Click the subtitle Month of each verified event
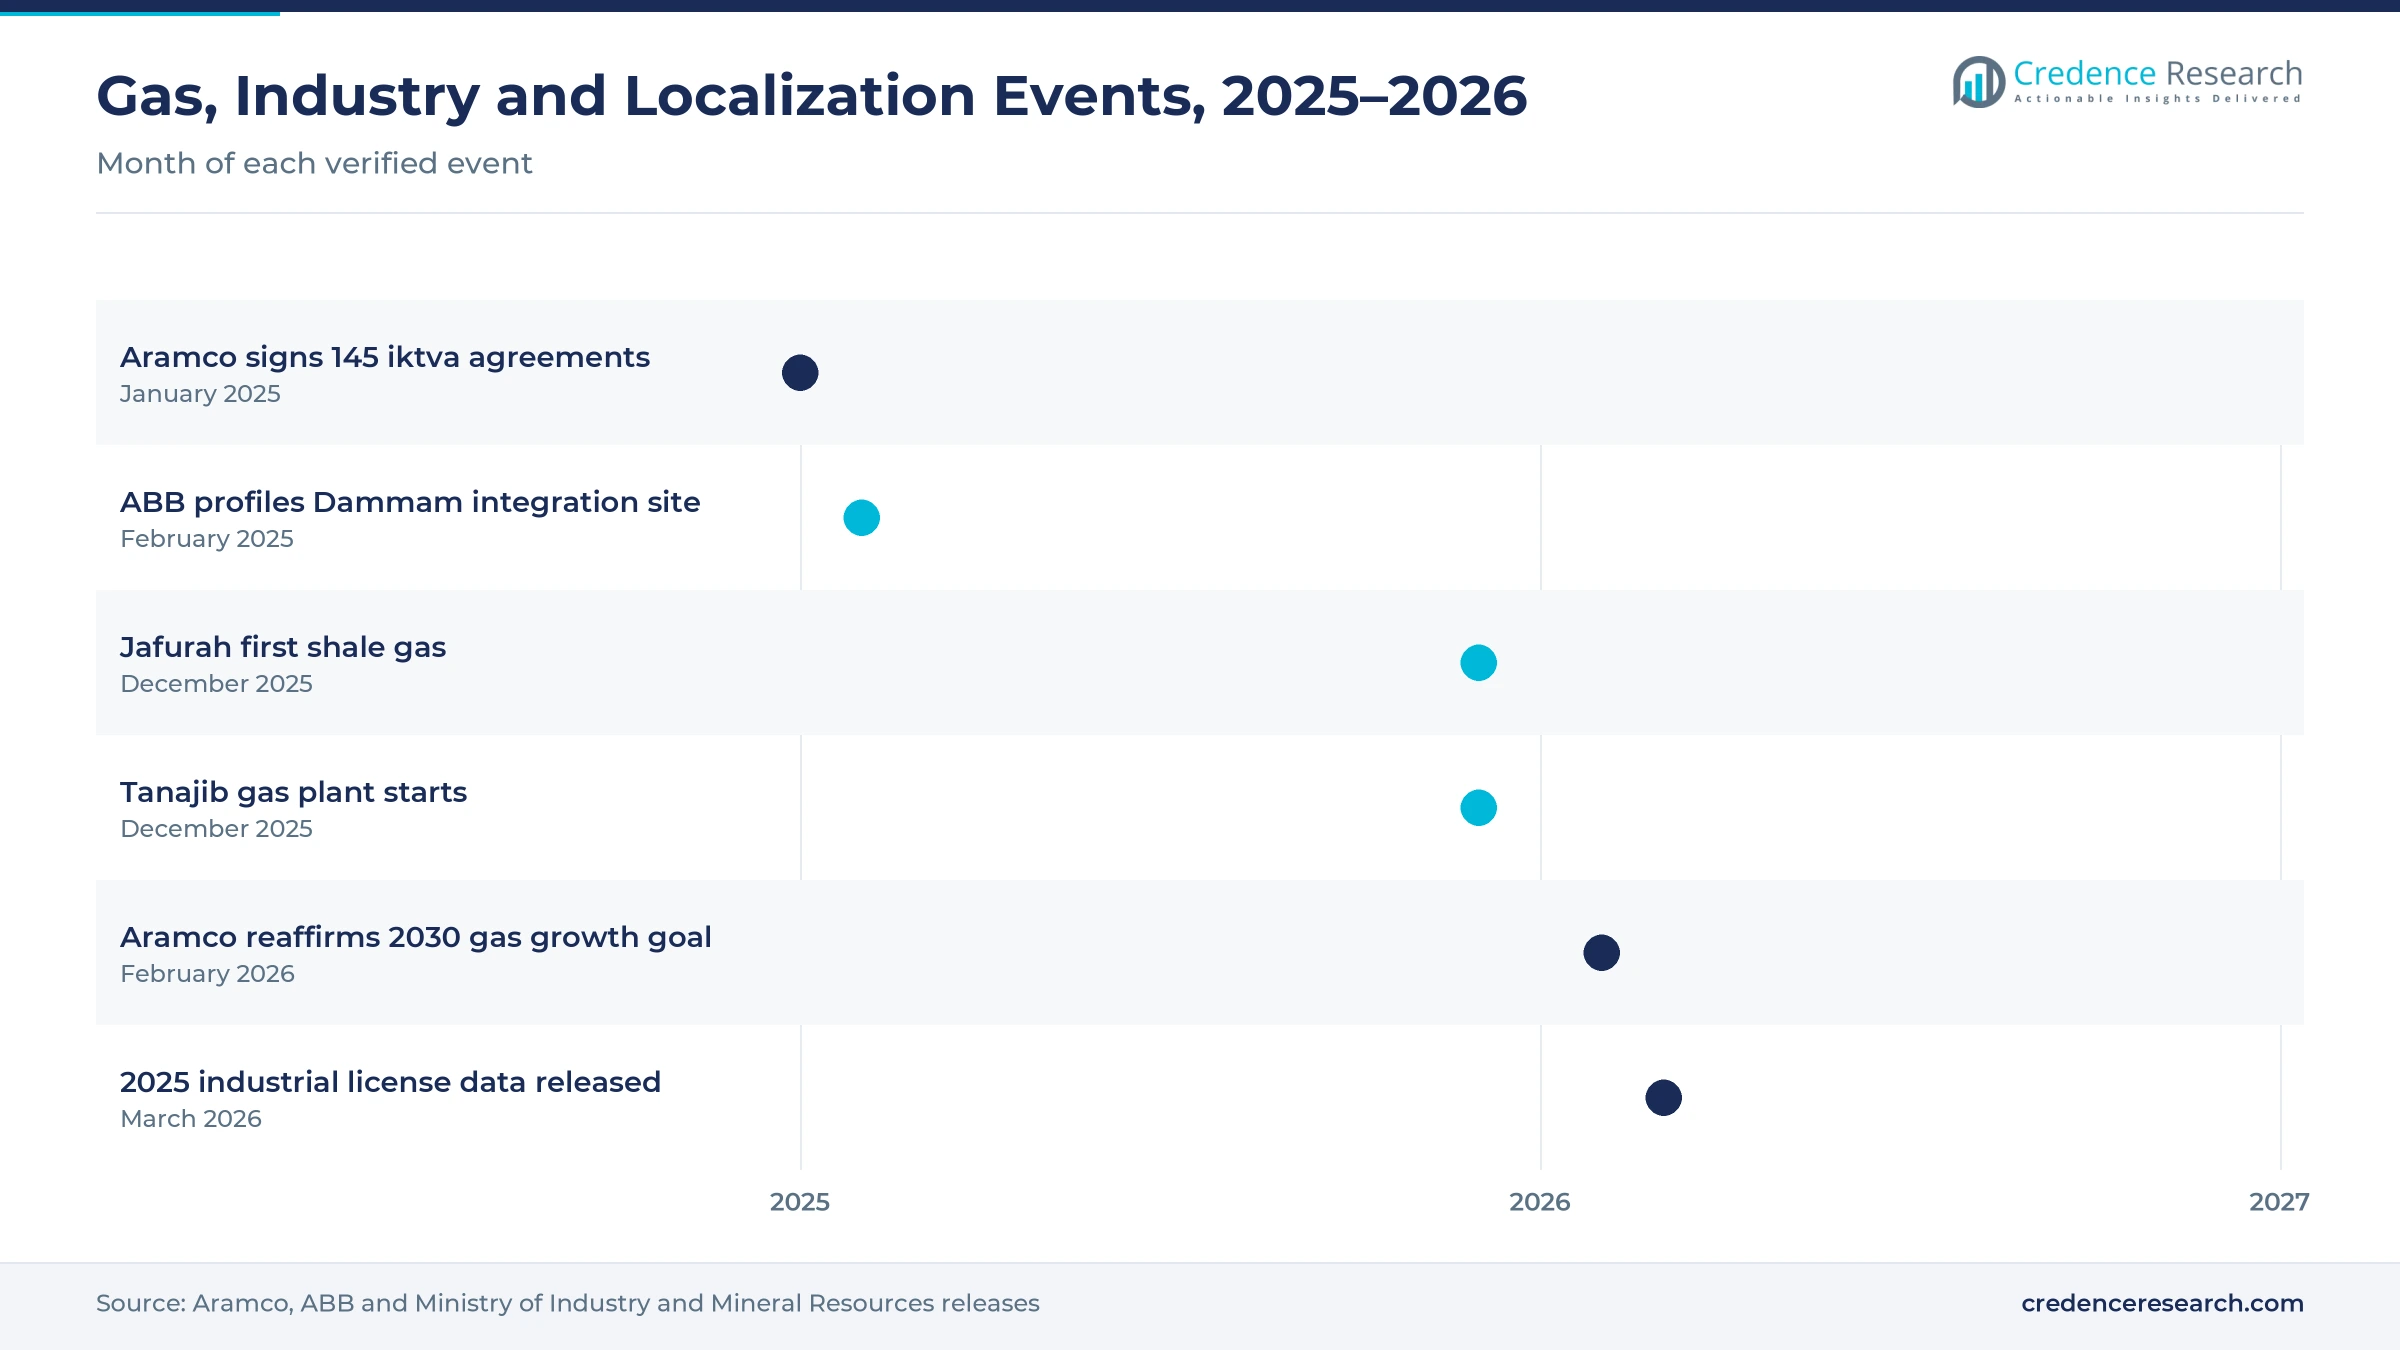 click(314, 163)
